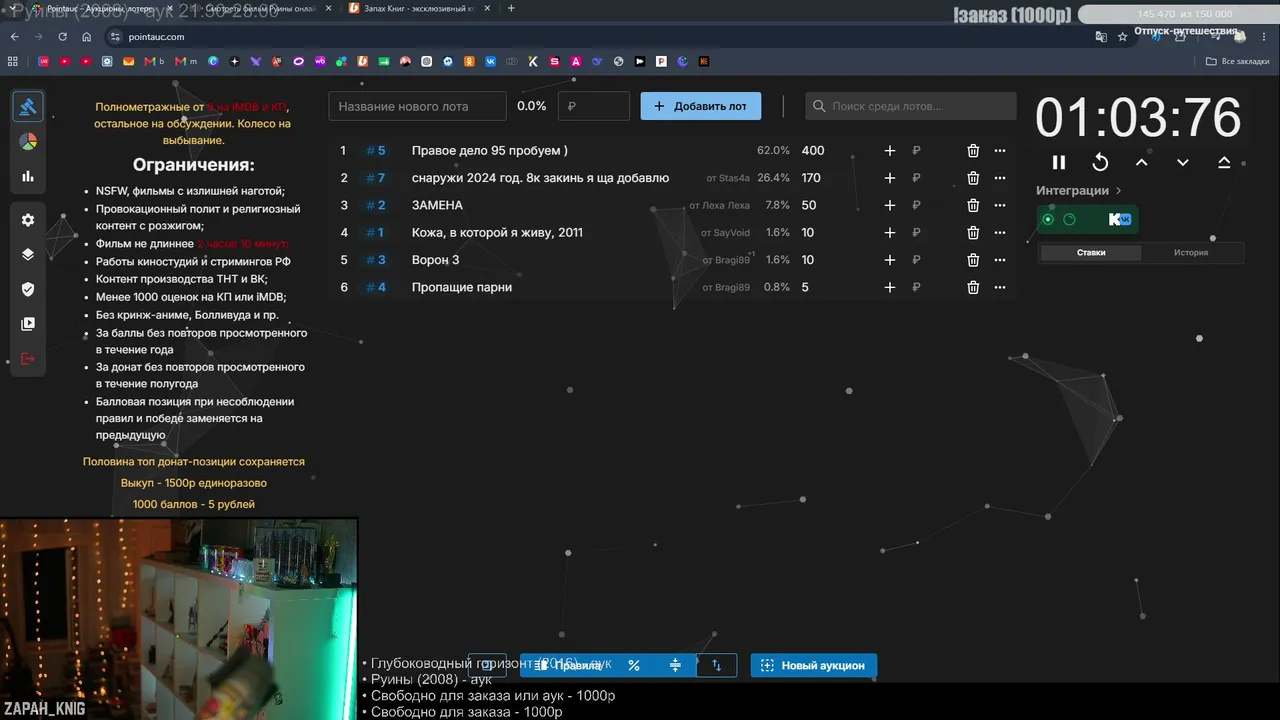1280x720 pixels.
Task: Click the Правое дело 95 пробуем lot name
Action: point(490,151)
